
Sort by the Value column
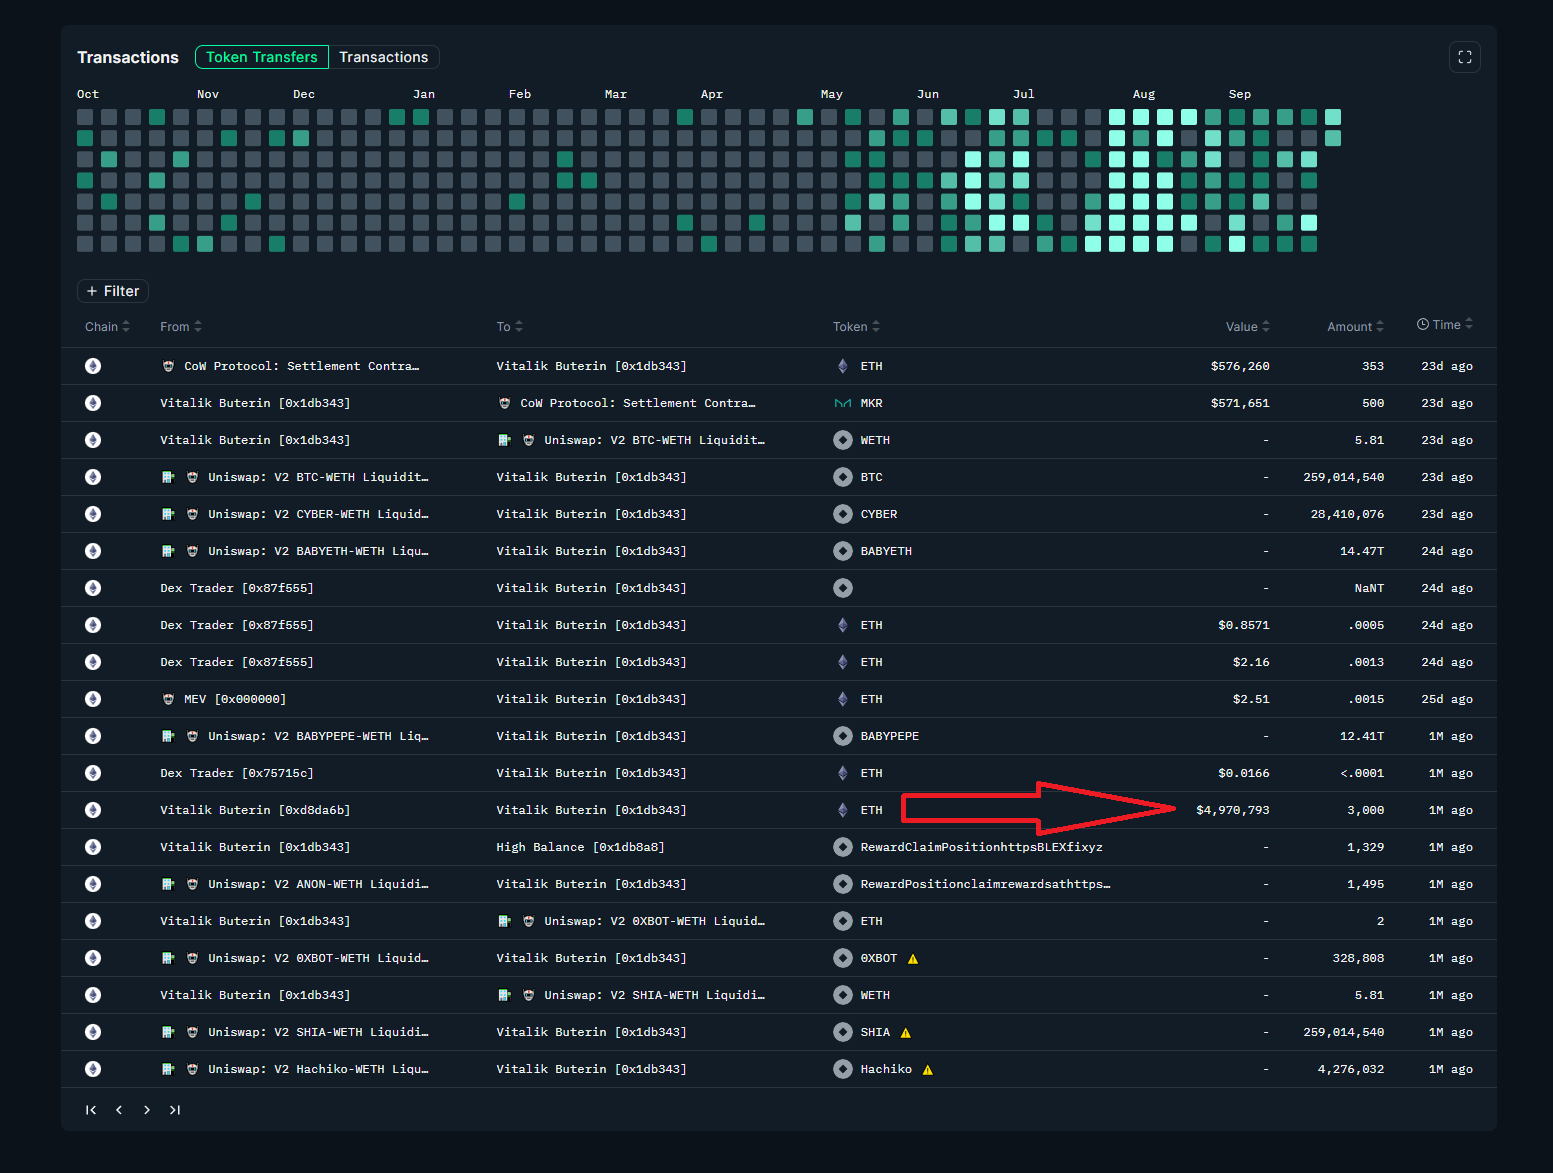[x=1247, y=327]
